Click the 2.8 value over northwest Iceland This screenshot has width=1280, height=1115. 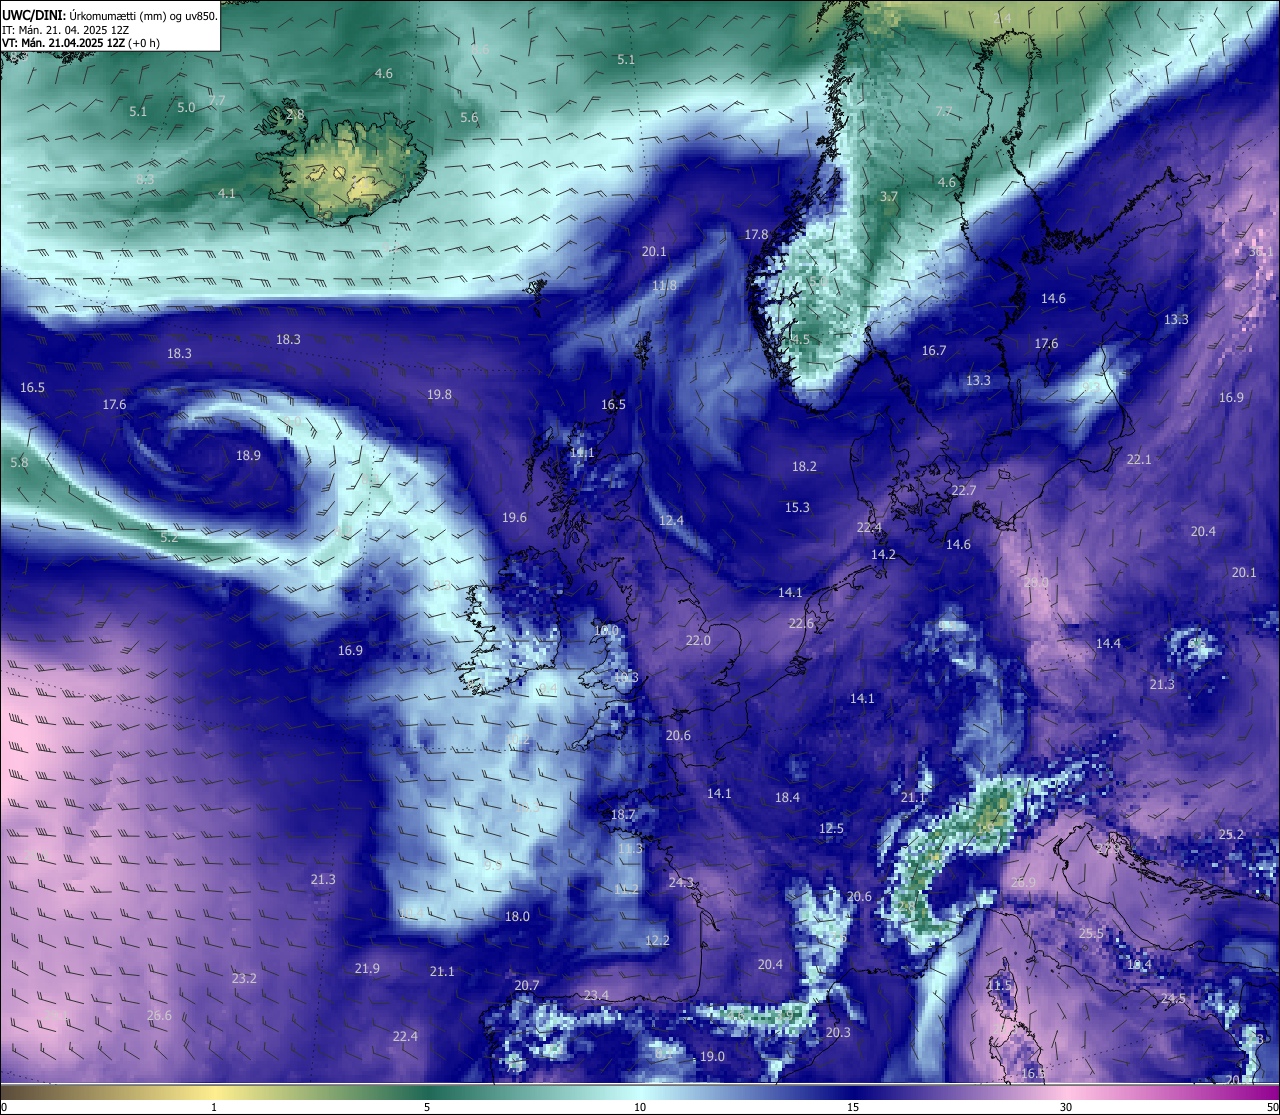tap(295, 116)
